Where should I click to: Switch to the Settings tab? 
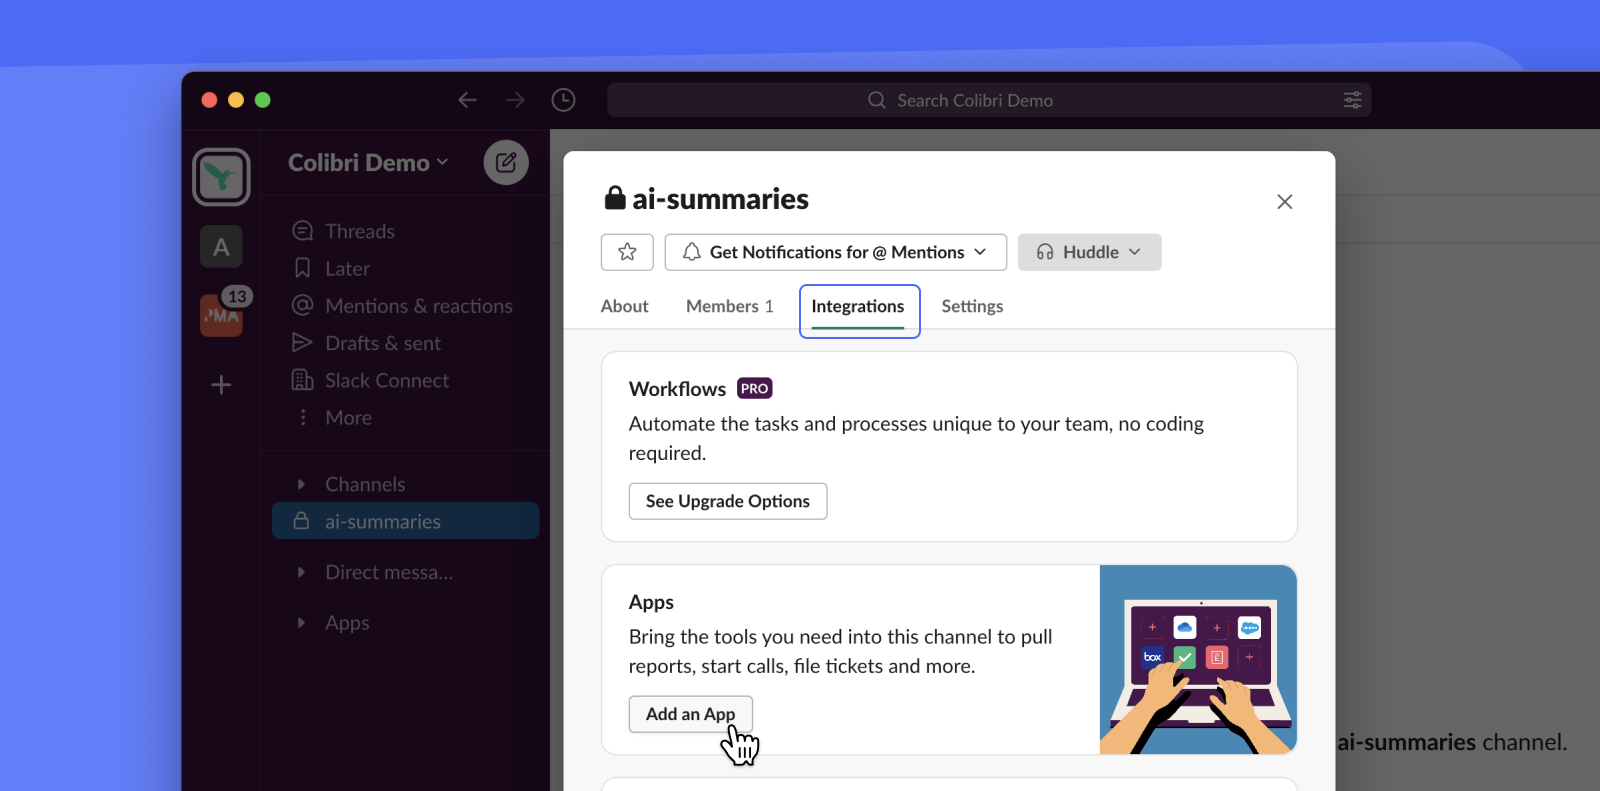tap(972, 306)
